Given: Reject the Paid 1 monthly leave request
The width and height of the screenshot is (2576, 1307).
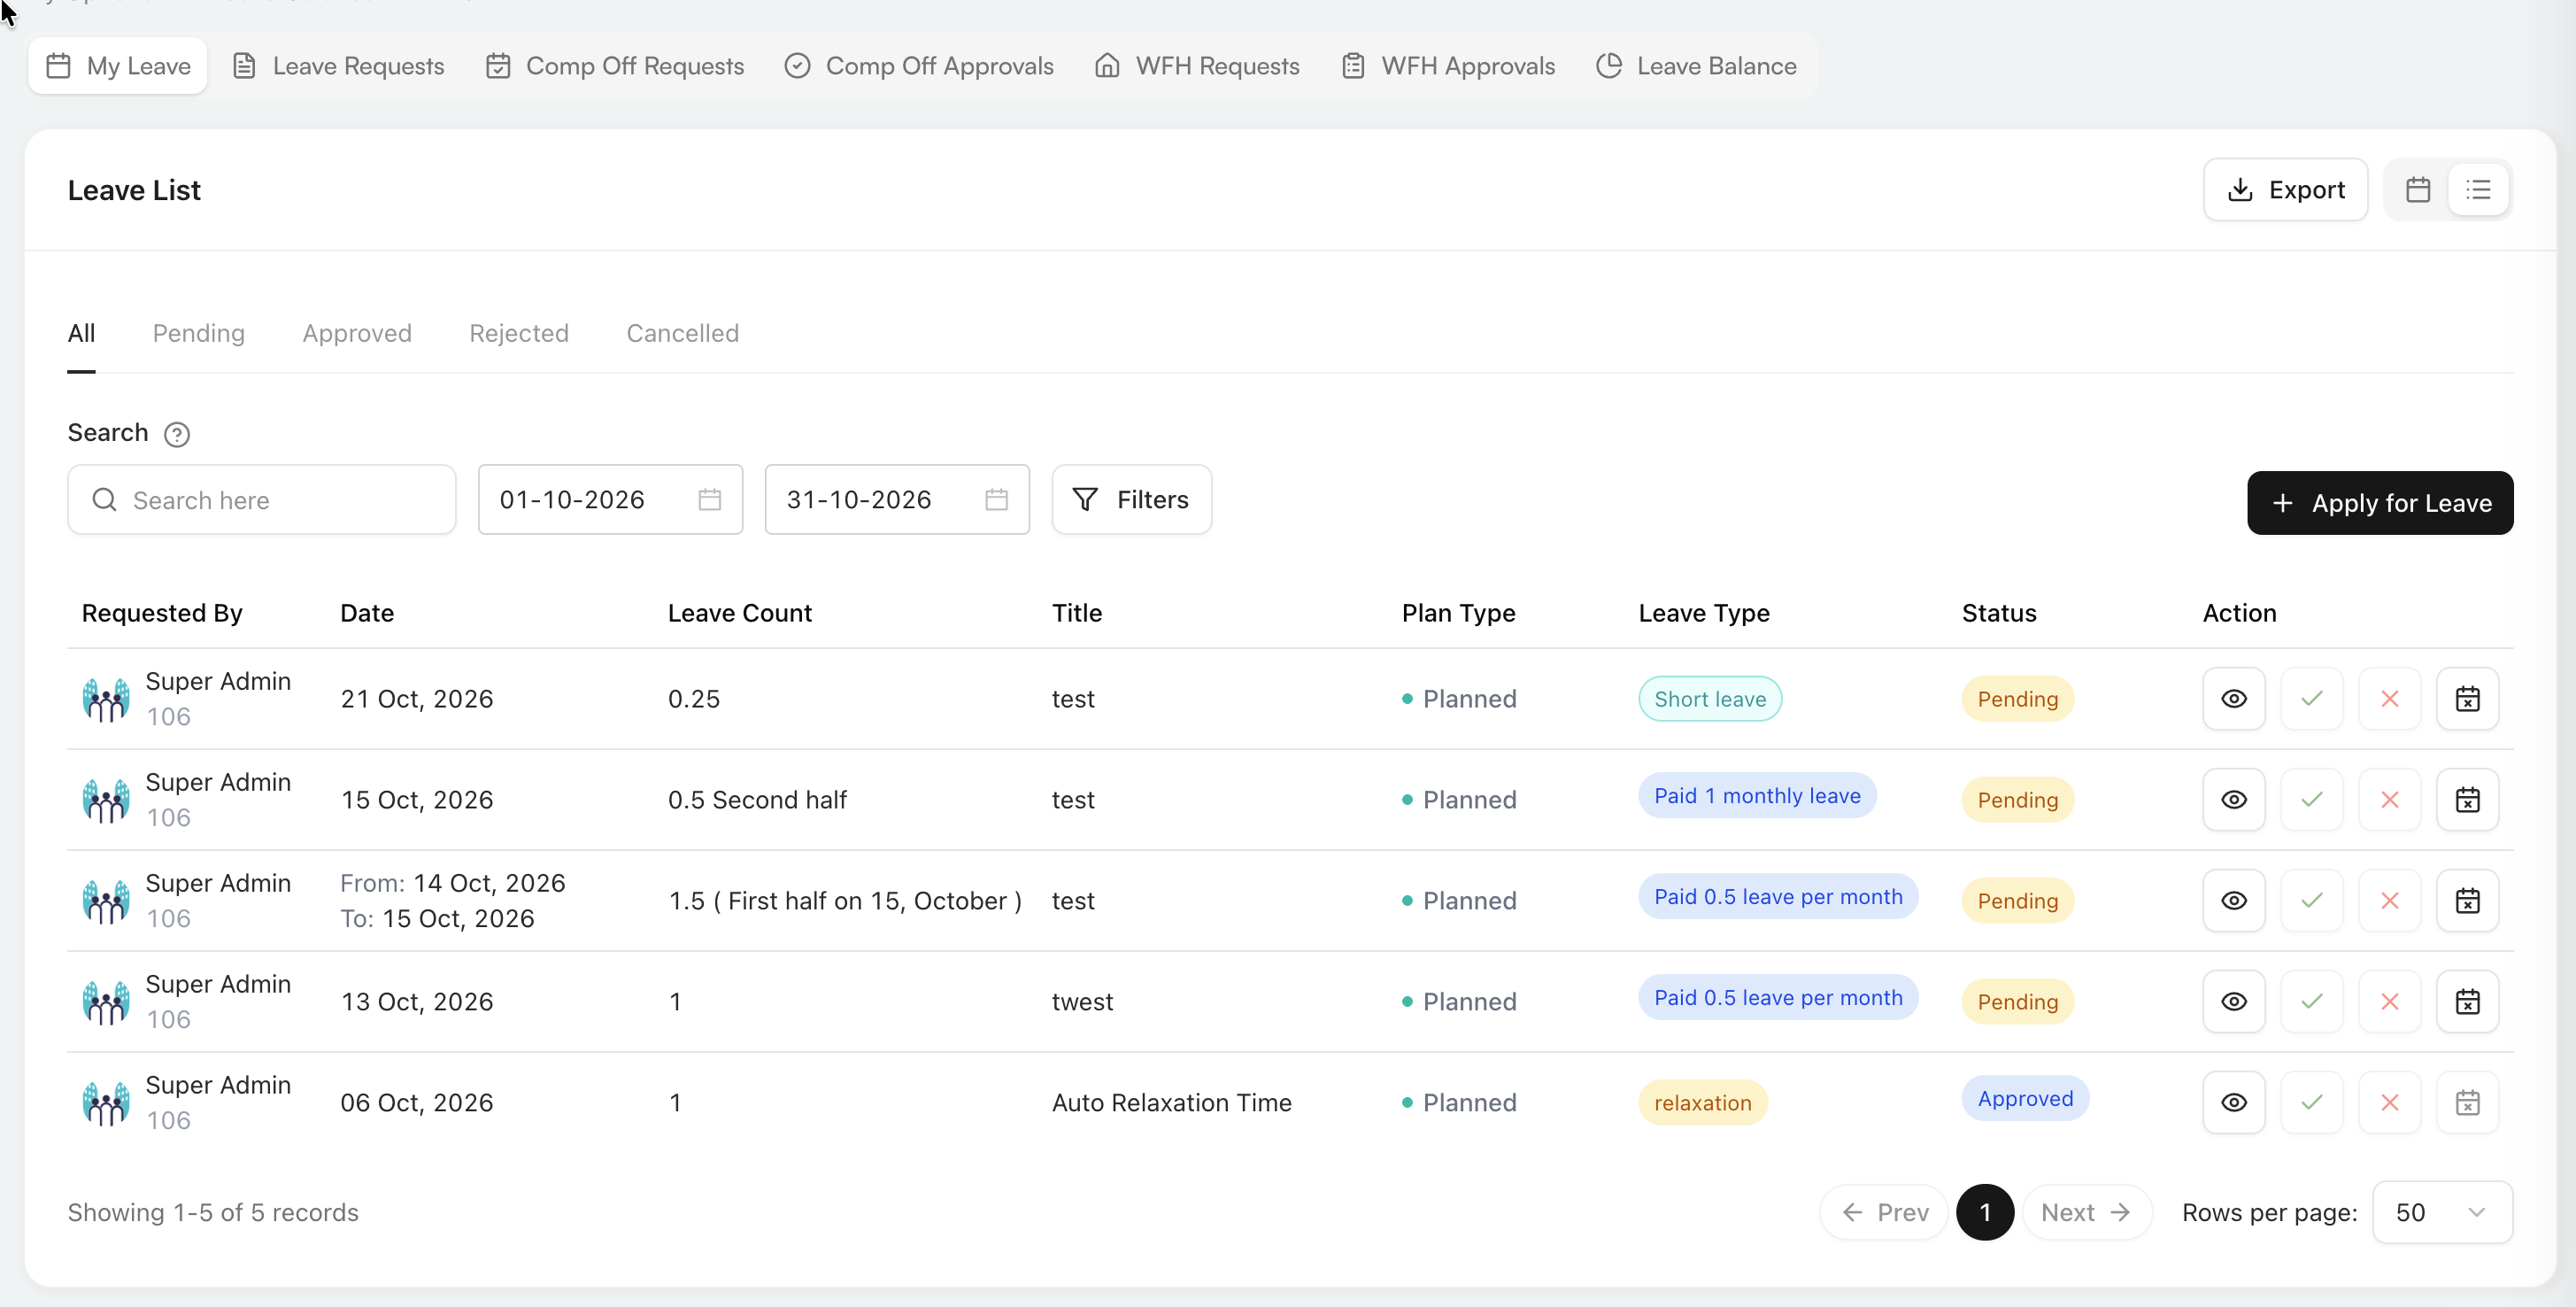Looking at the screenshot, I should click(2389, 799).
